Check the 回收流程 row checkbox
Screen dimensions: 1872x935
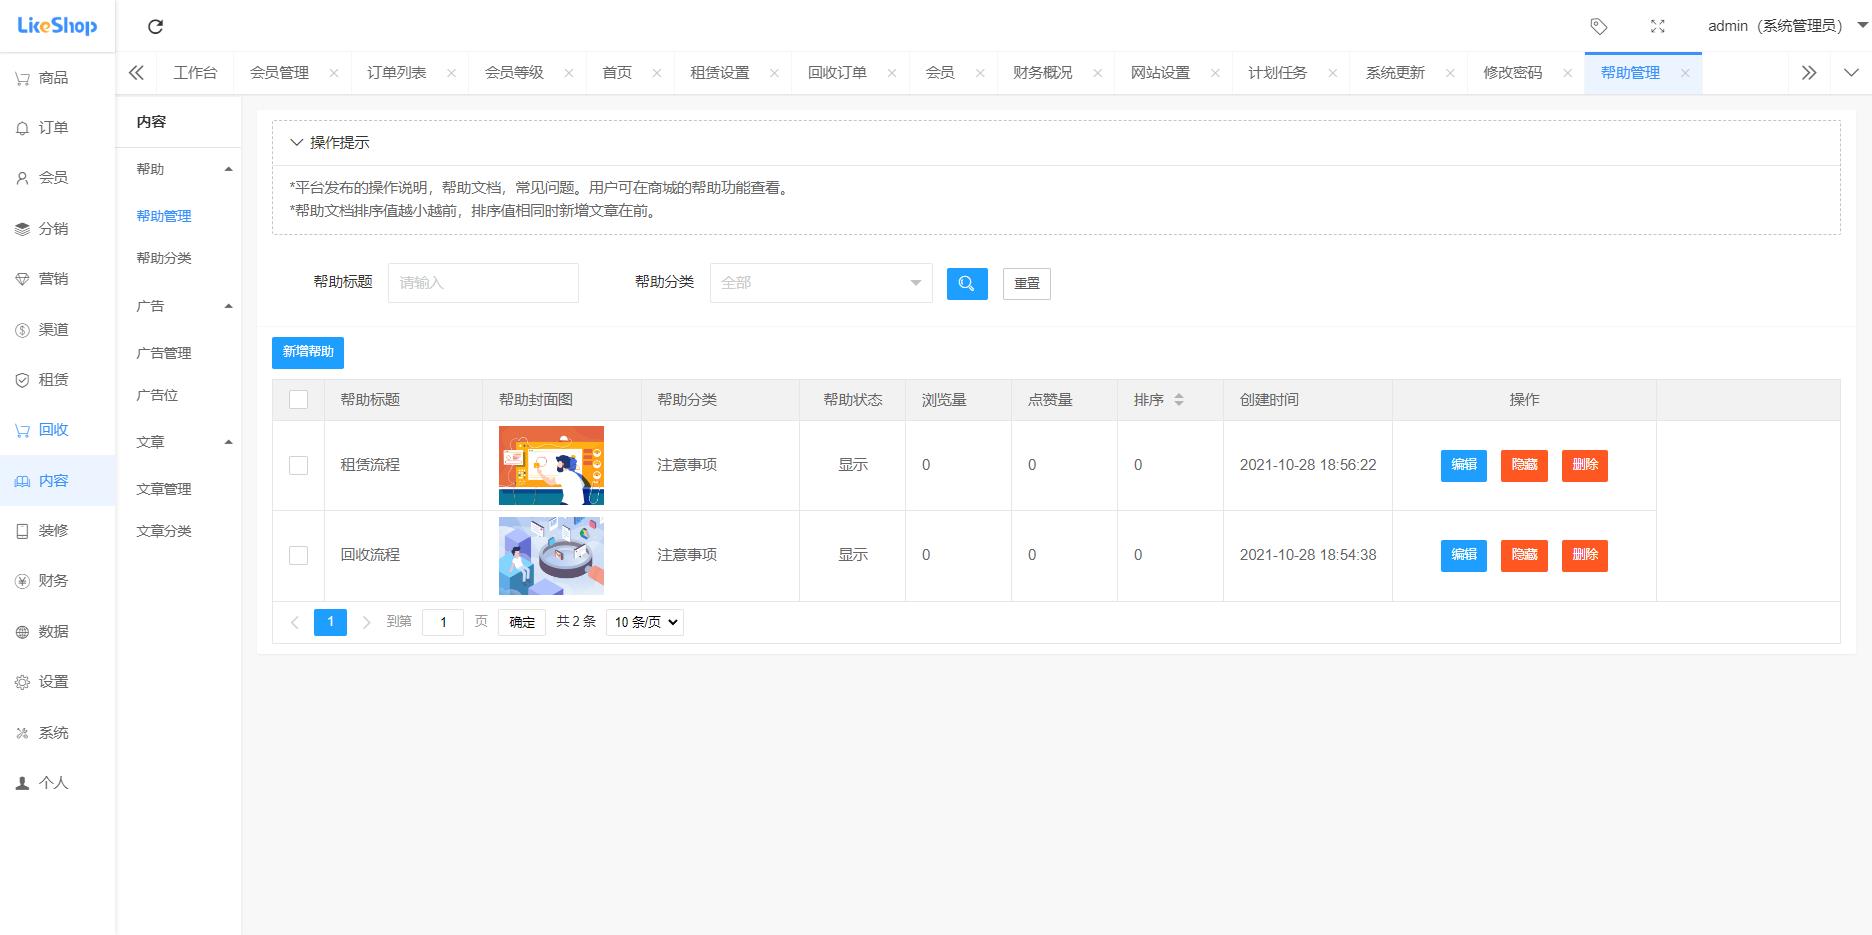point(298,555)
